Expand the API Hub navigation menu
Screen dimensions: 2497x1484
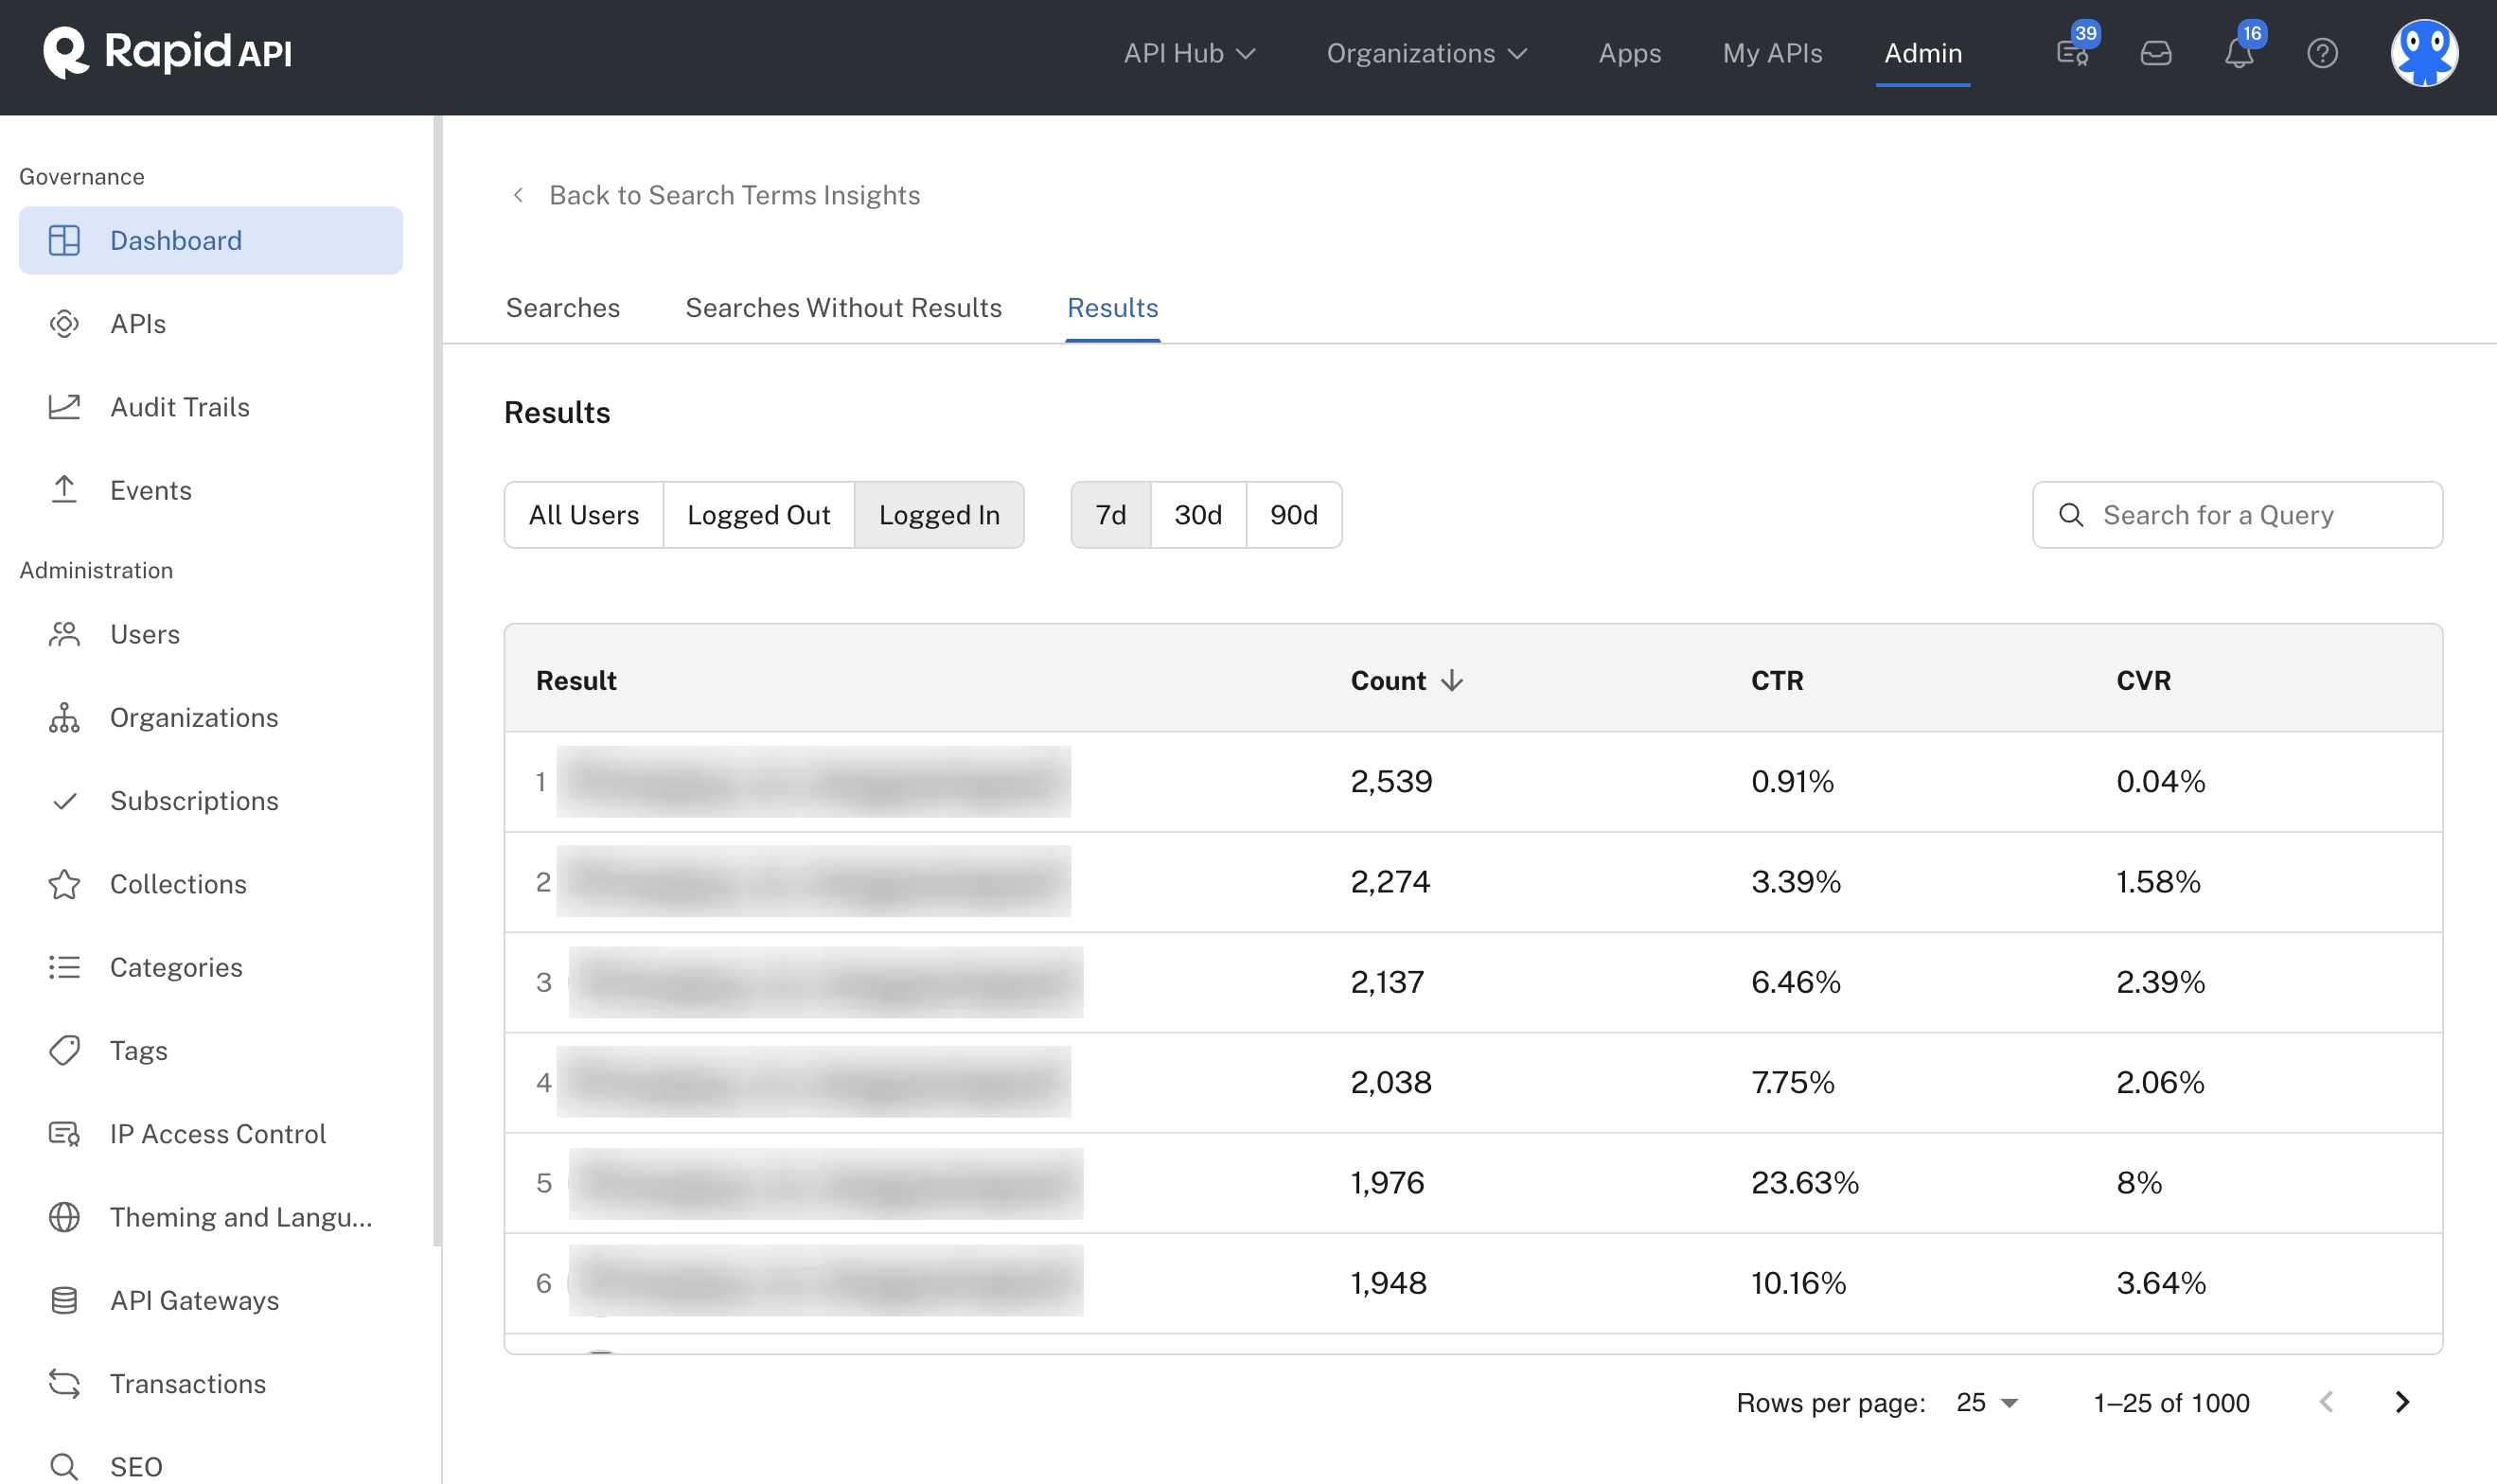pos(1190,53)
